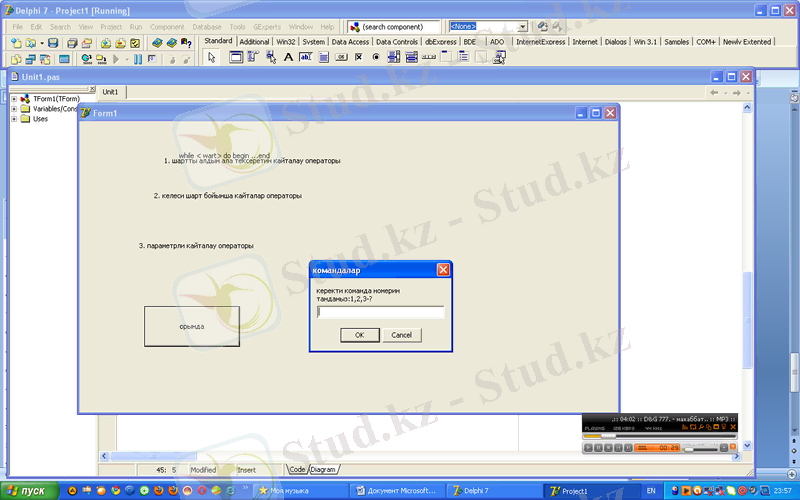Screen dimensions: 800x500
Task: Switch to the Win32 palette tab
Action: pyautogui.click(x=286, y=42)
